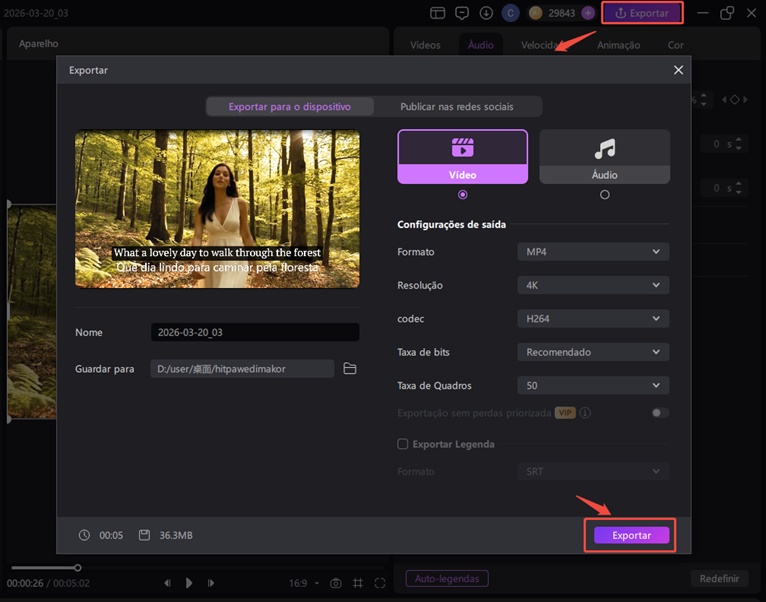Toggle Exportação sem perdas priorizada switch
The width and height of the screenshot is (766, 602).
tap(660, 413)
